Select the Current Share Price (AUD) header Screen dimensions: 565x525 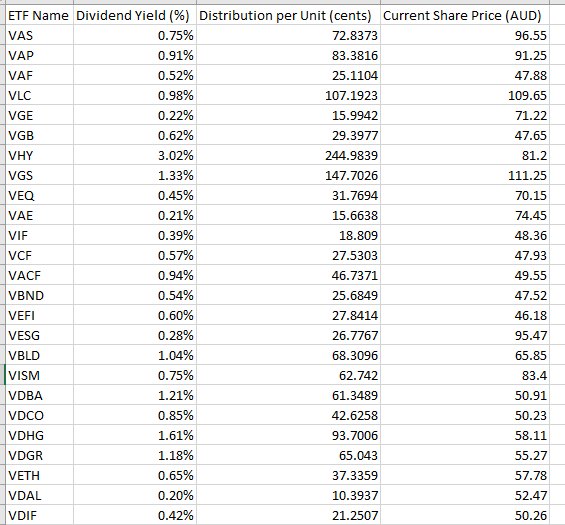[465, 15]
